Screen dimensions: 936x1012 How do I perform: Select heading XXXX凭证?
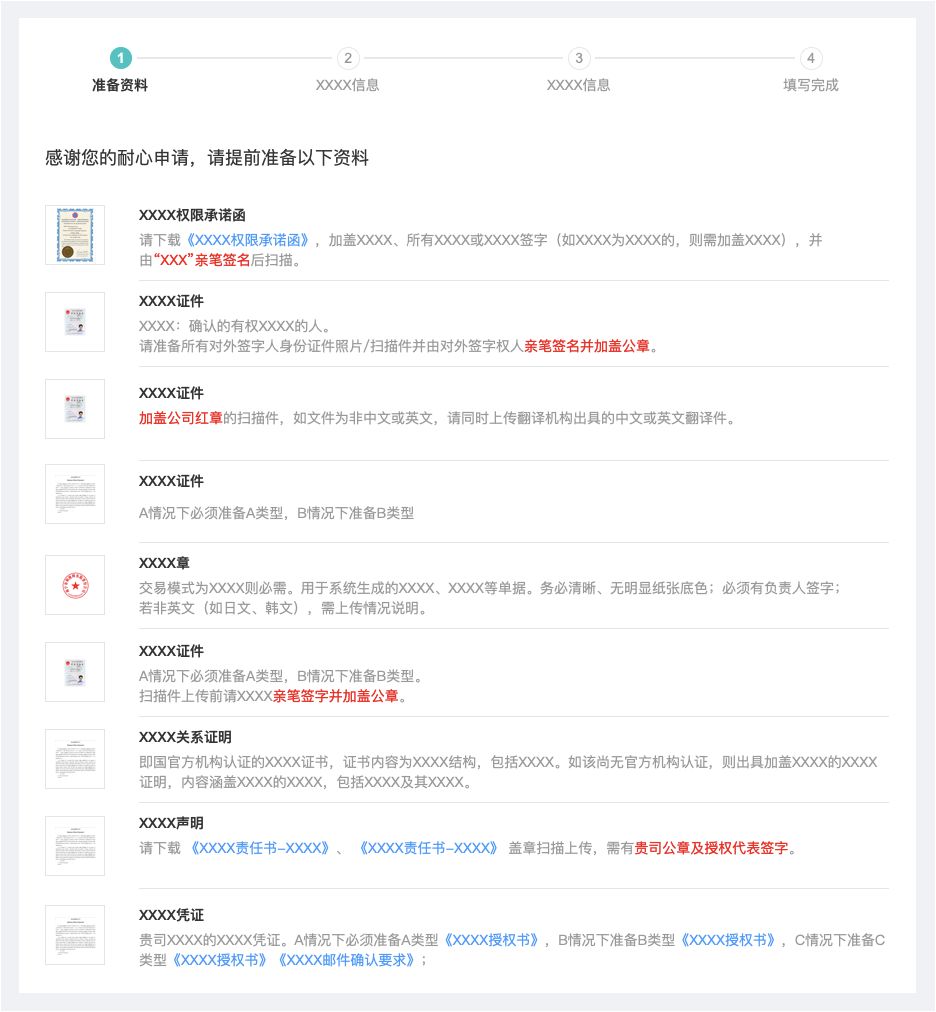[171, 915]
